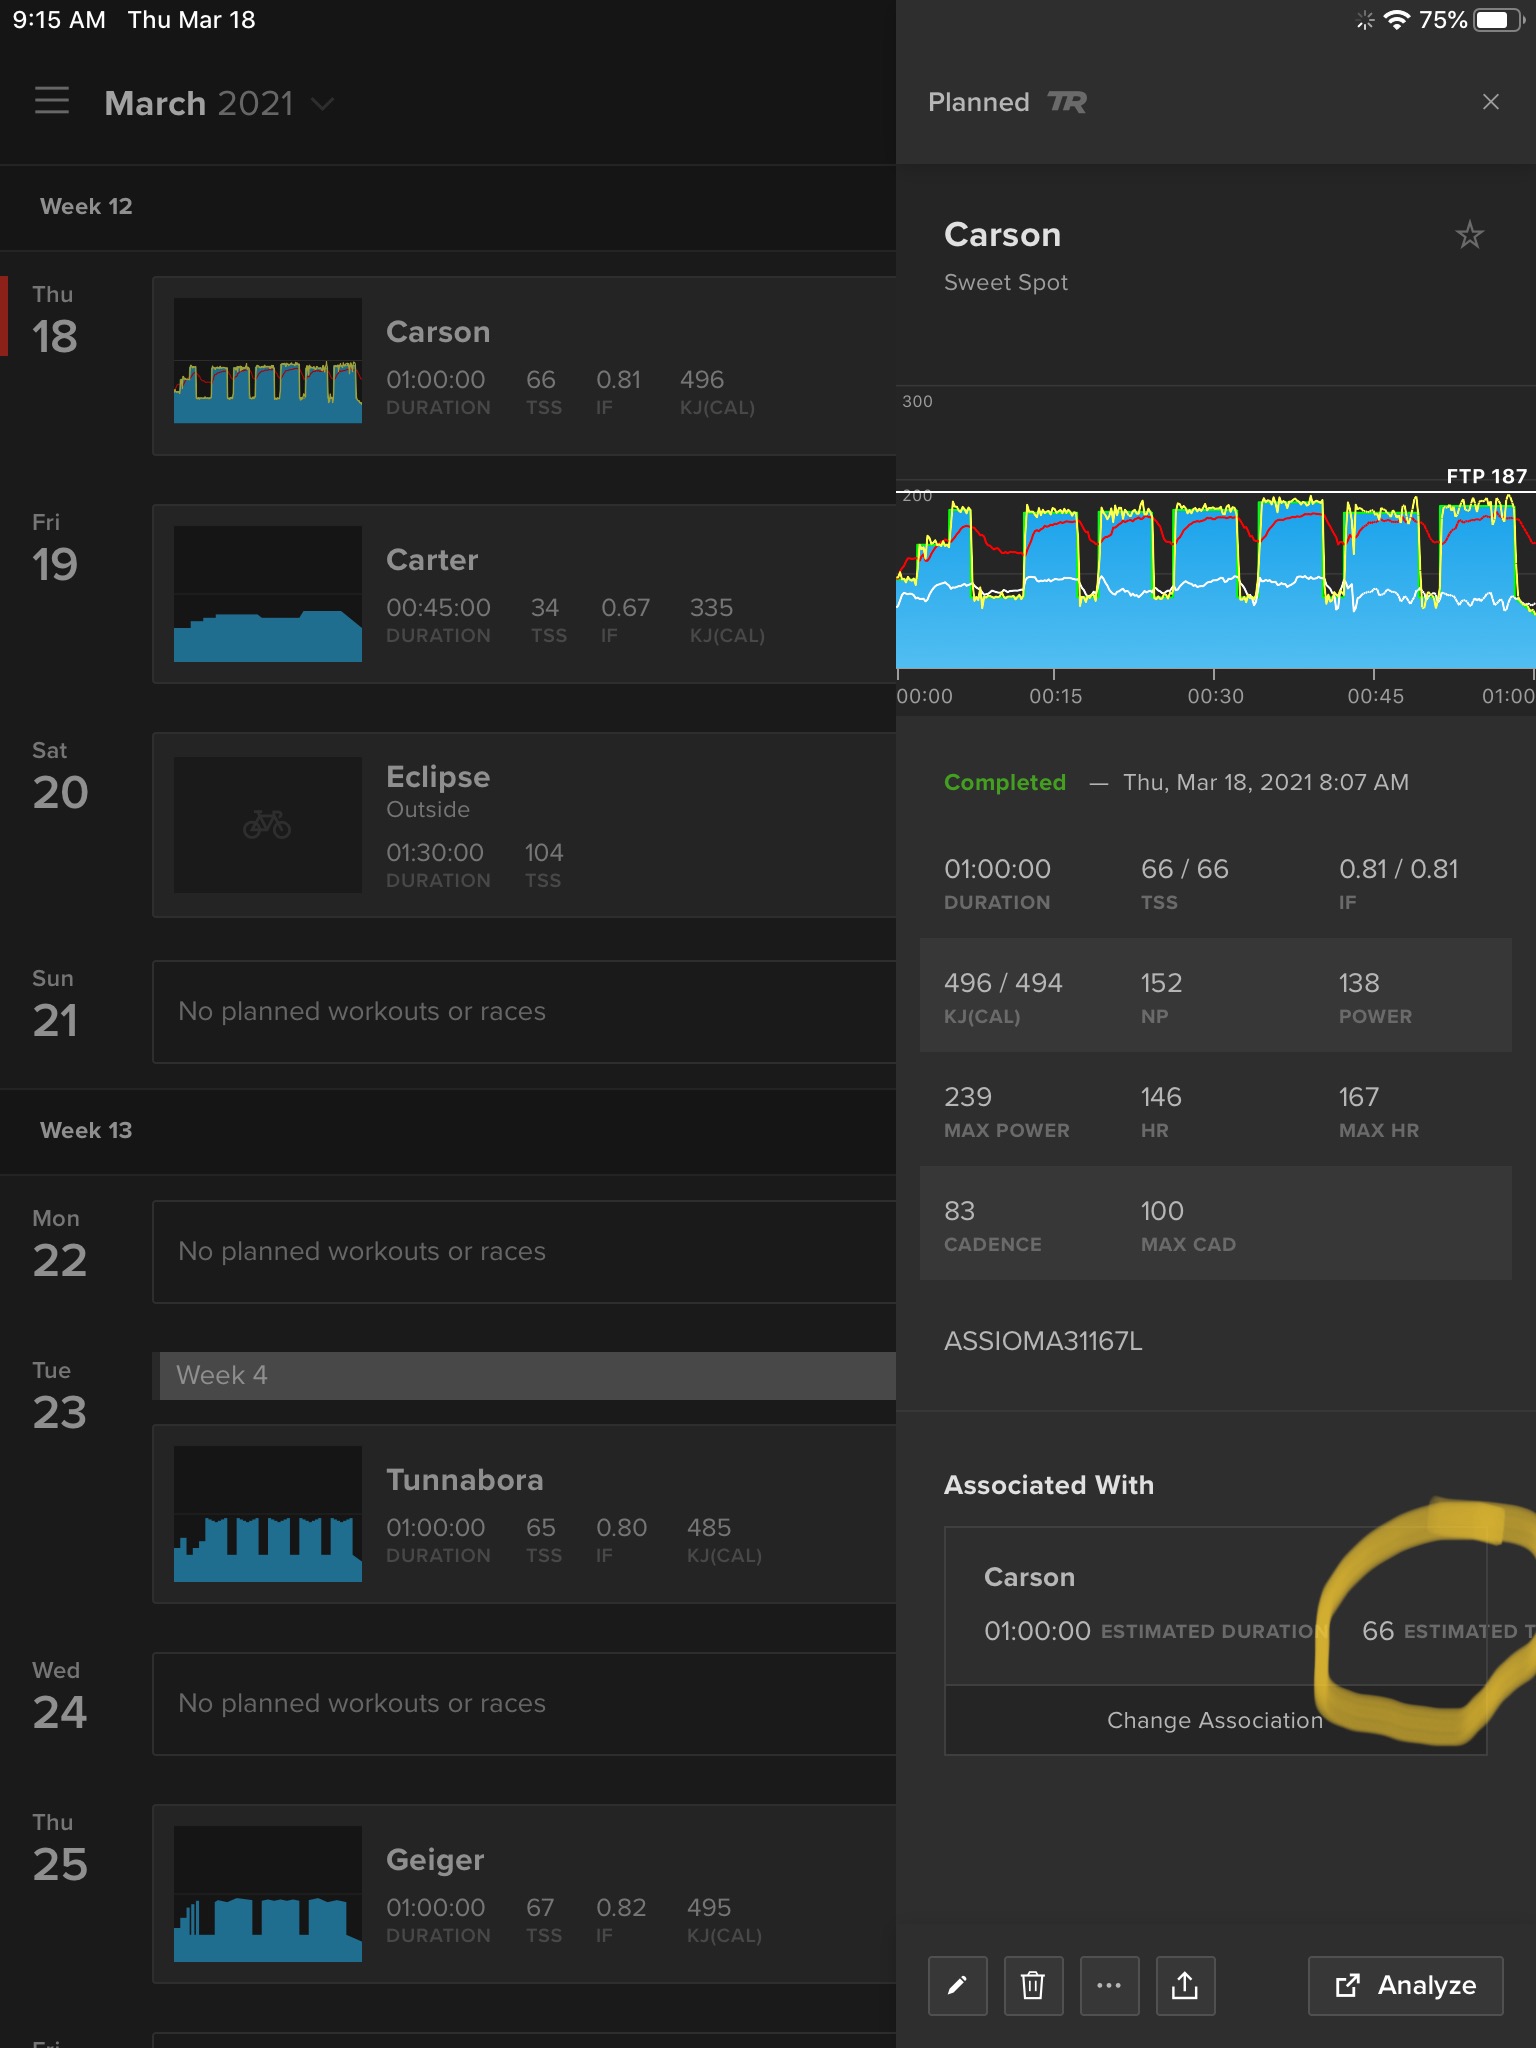
Task: Open the Geiger workout chart thumbnail
Action: pyautogui.click(x=268, y=1893)
